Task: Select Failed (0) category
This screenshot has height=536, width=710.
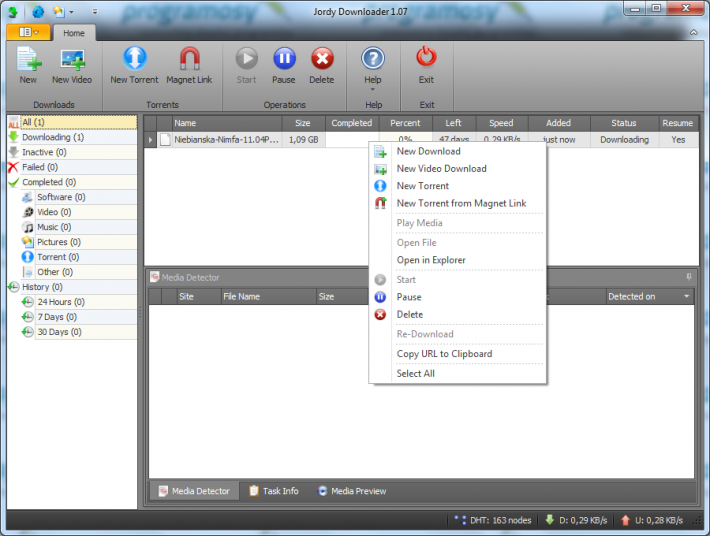Action: [x=72, y=167]
